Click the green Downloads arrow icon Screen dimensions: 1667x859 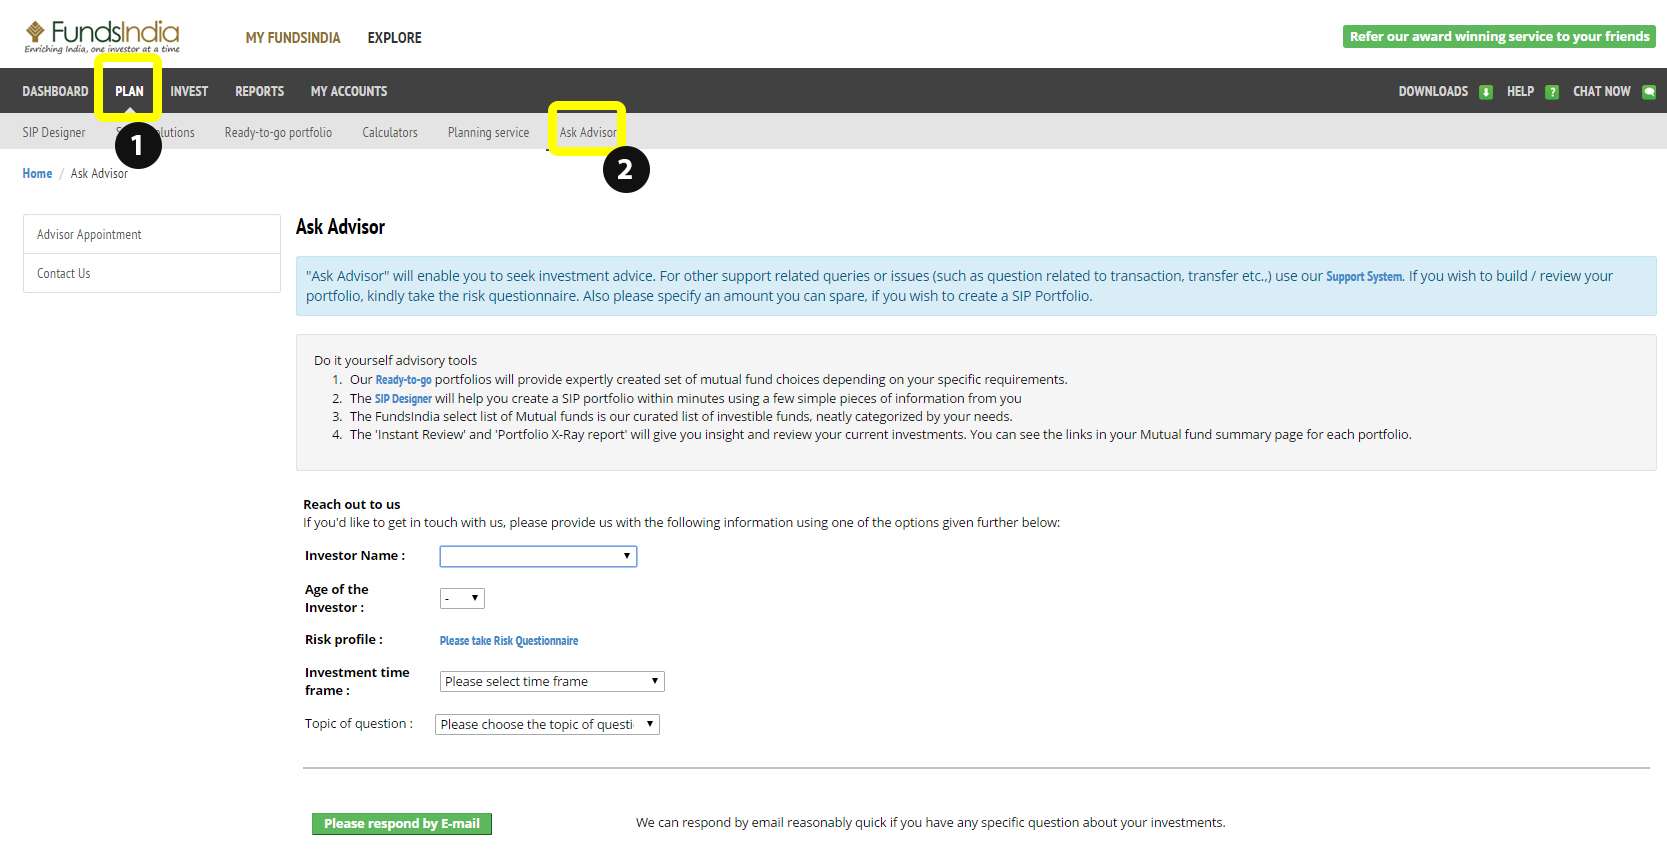(x=1486, y=92)
